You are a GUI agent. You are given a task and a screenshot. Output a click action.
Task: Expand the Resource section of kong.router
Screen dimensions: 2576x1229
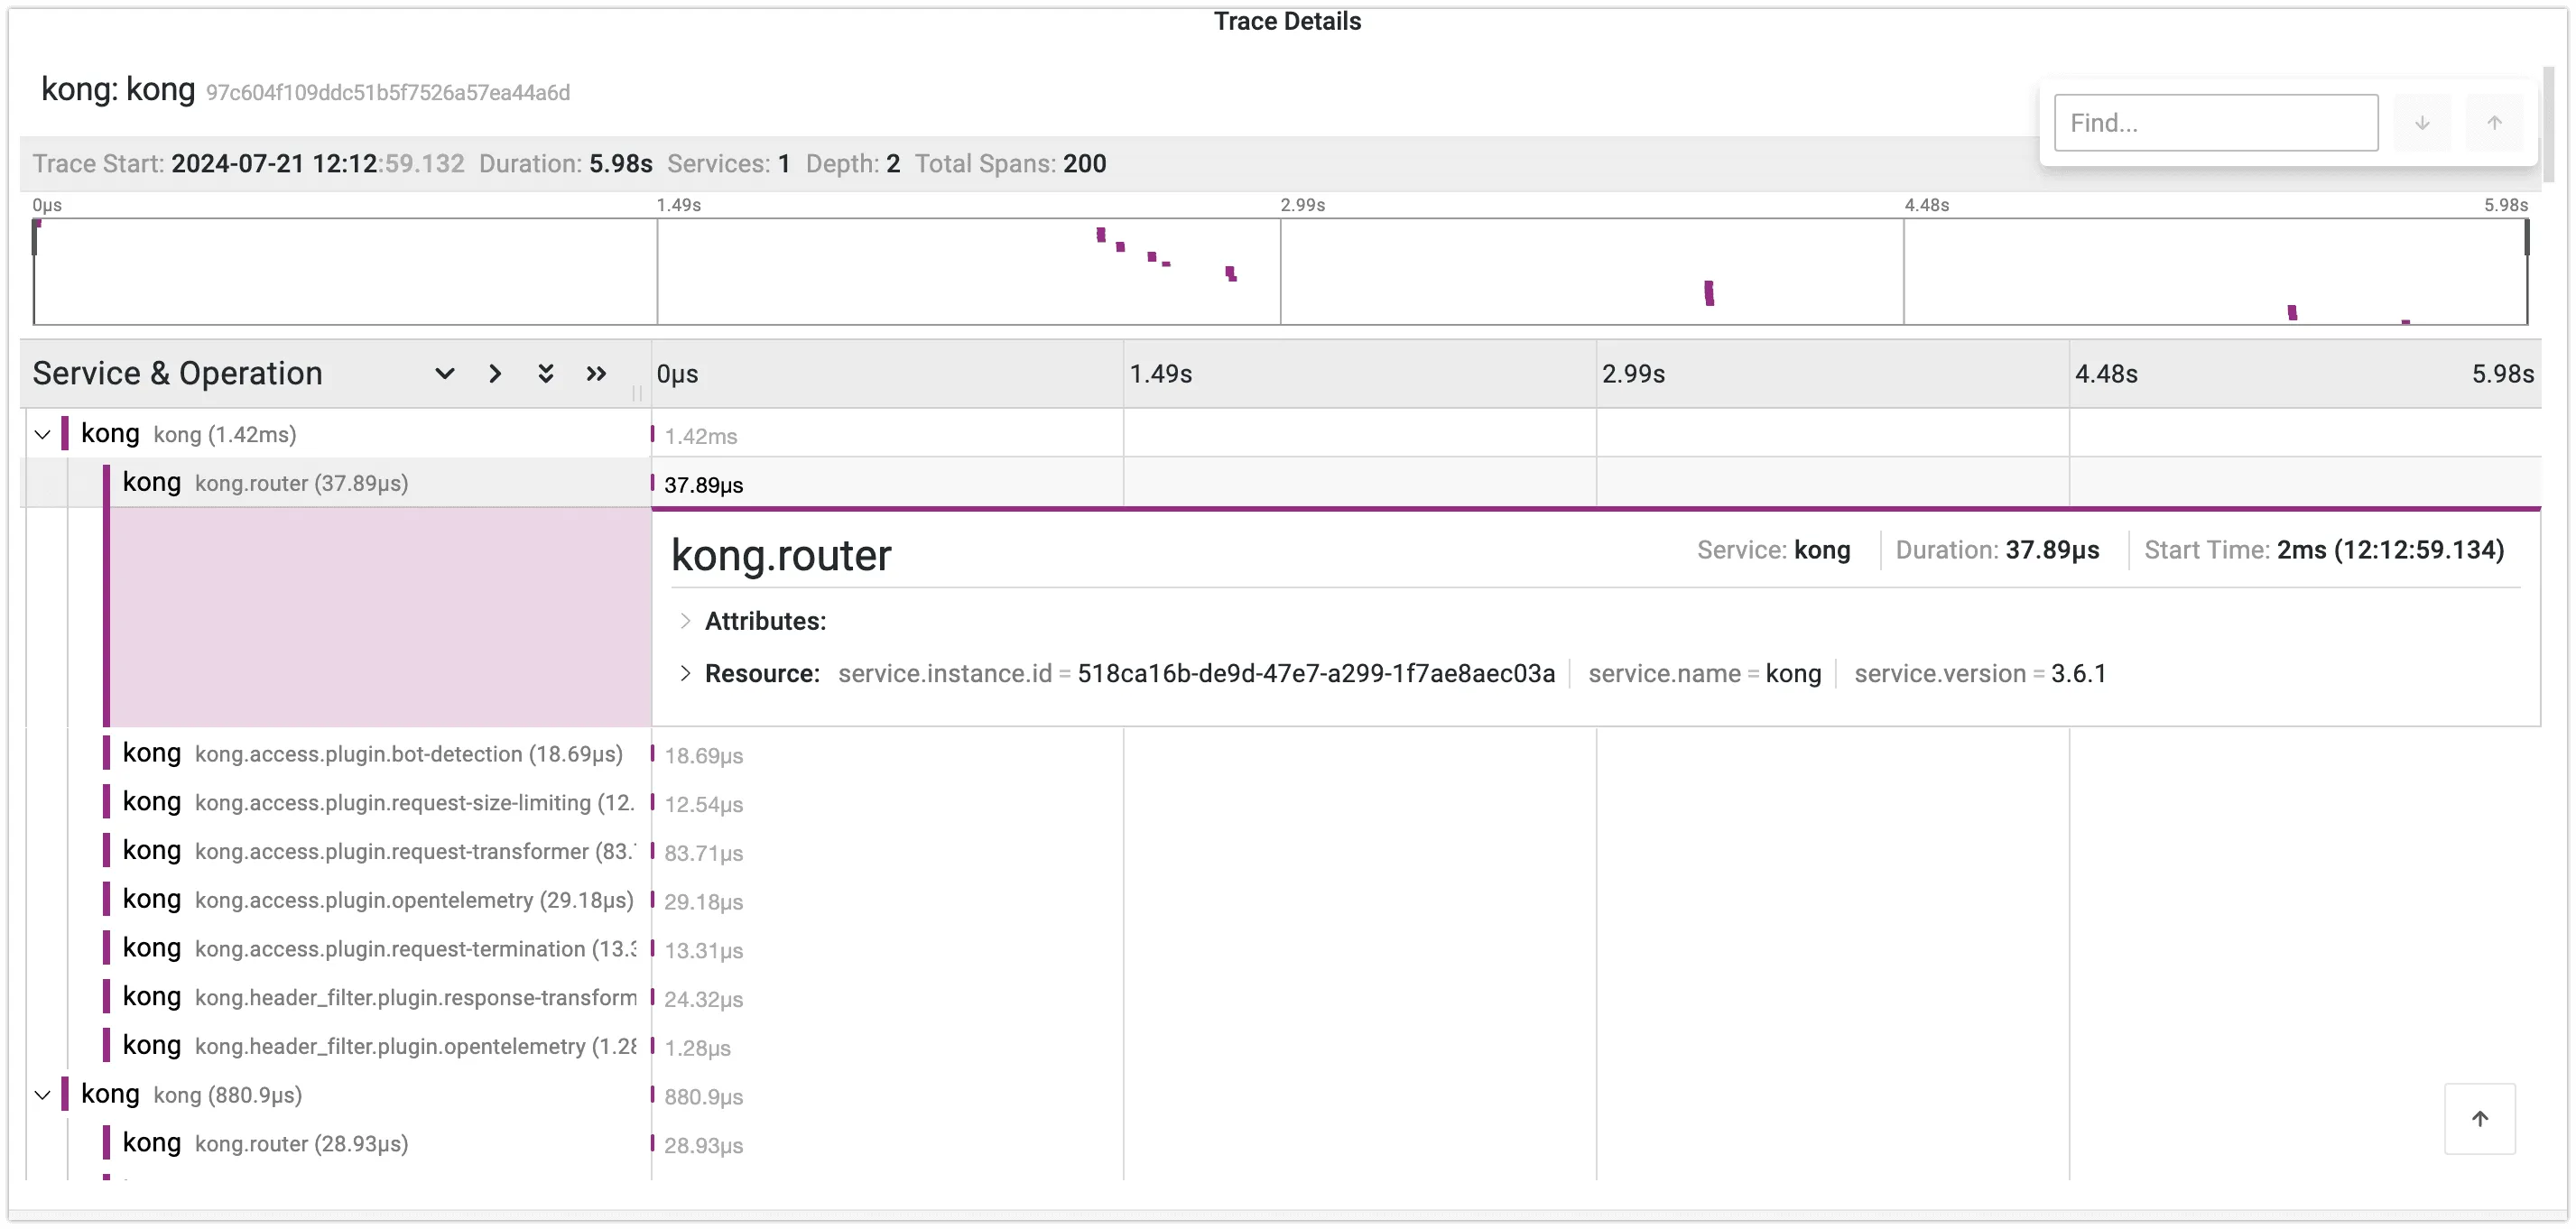tap(686, 673)
